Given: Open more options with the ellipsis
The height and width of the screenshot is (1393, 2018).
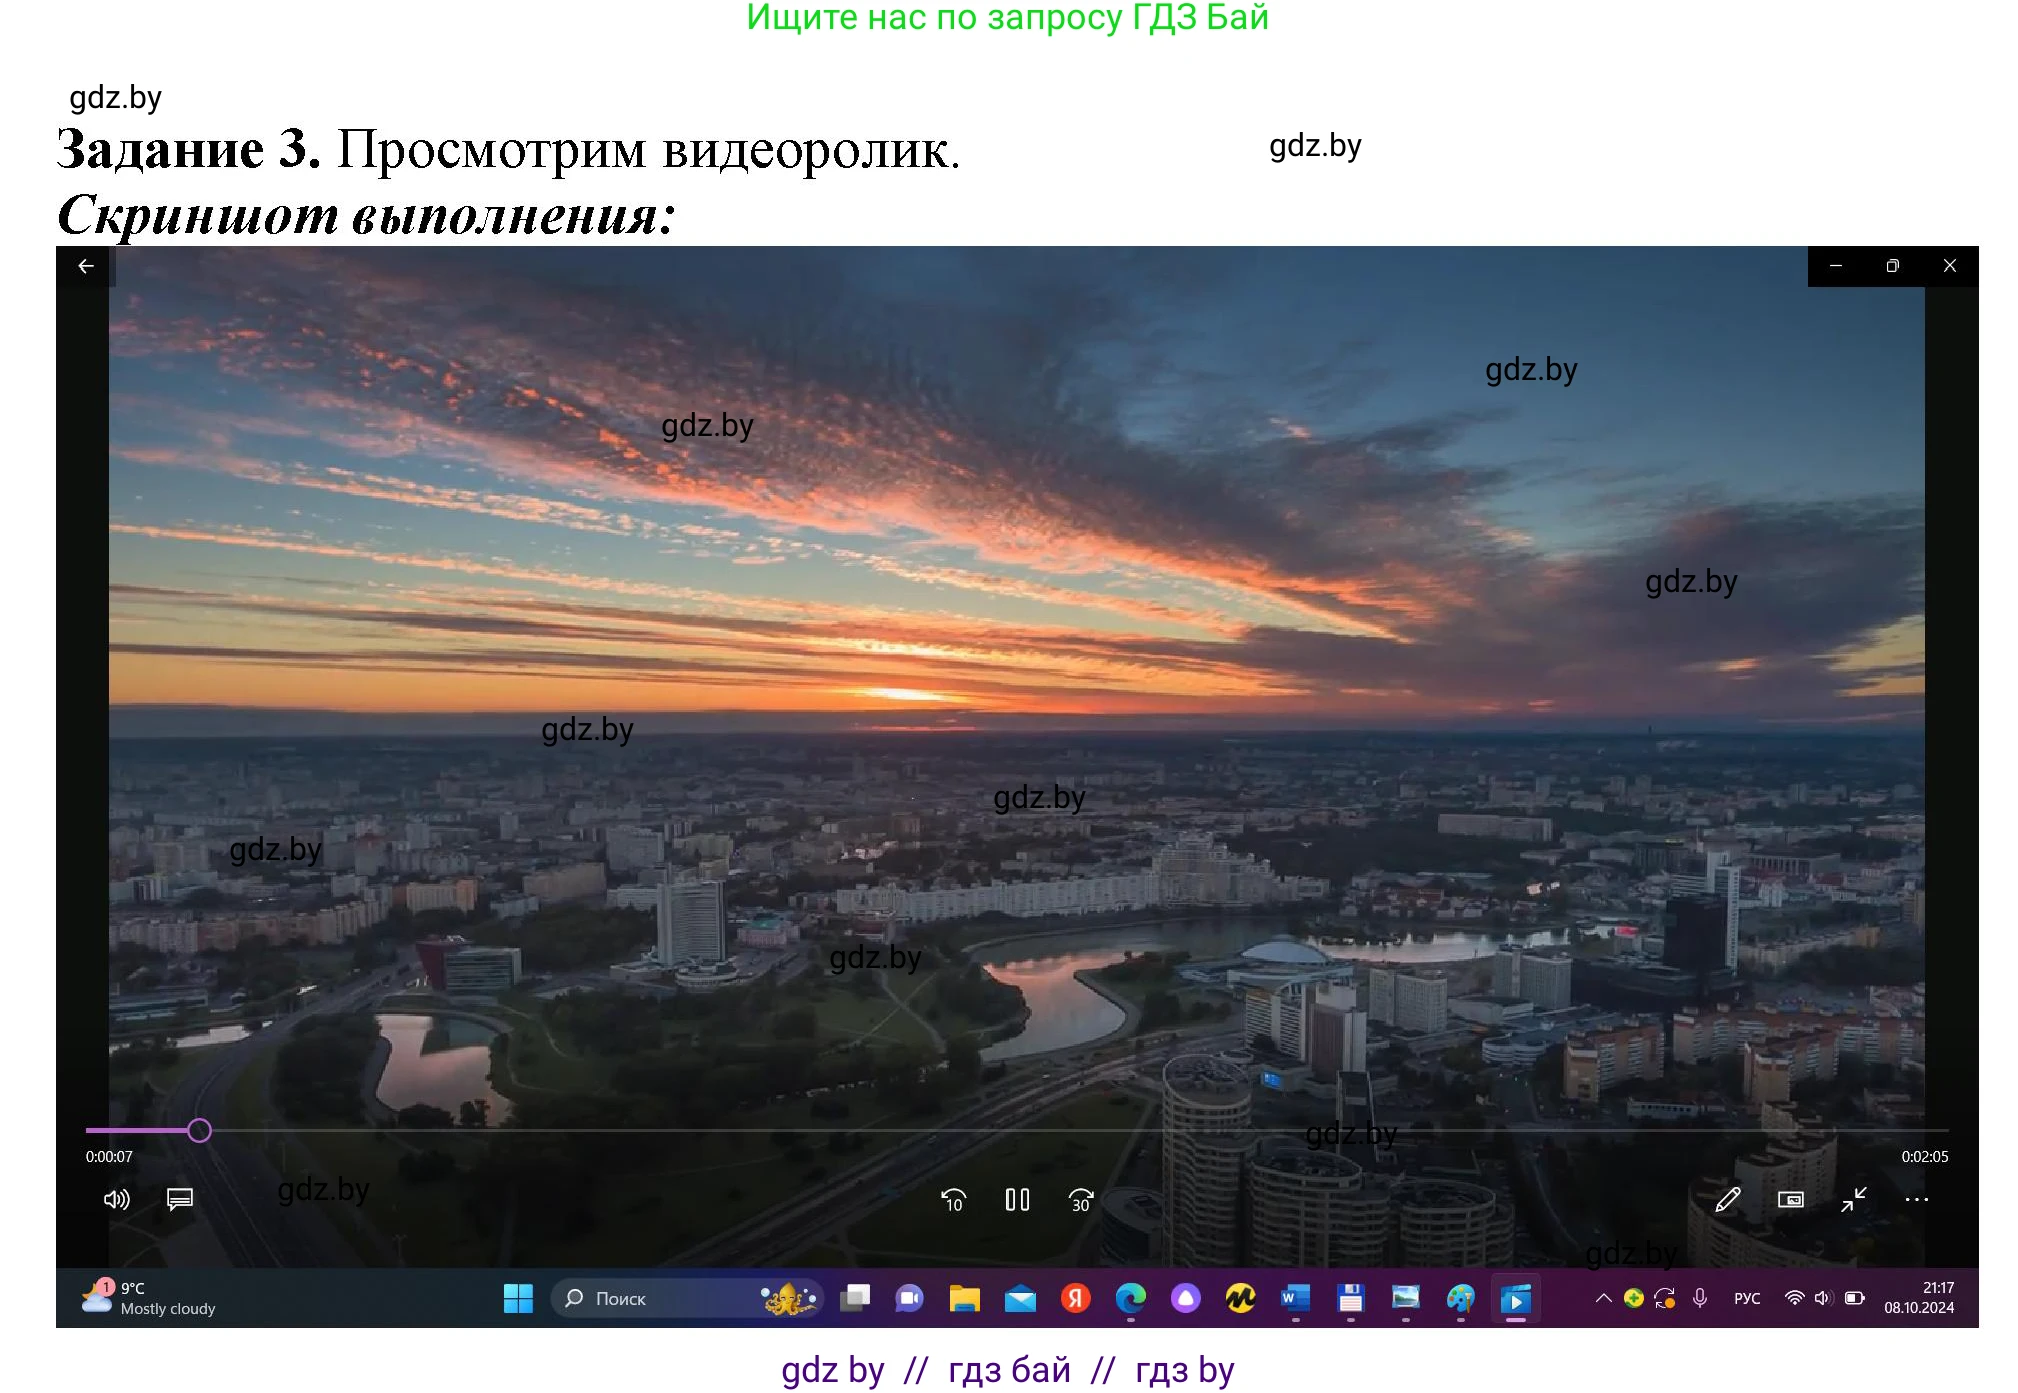Looking at the screenshot, I should (1917, 1200).
